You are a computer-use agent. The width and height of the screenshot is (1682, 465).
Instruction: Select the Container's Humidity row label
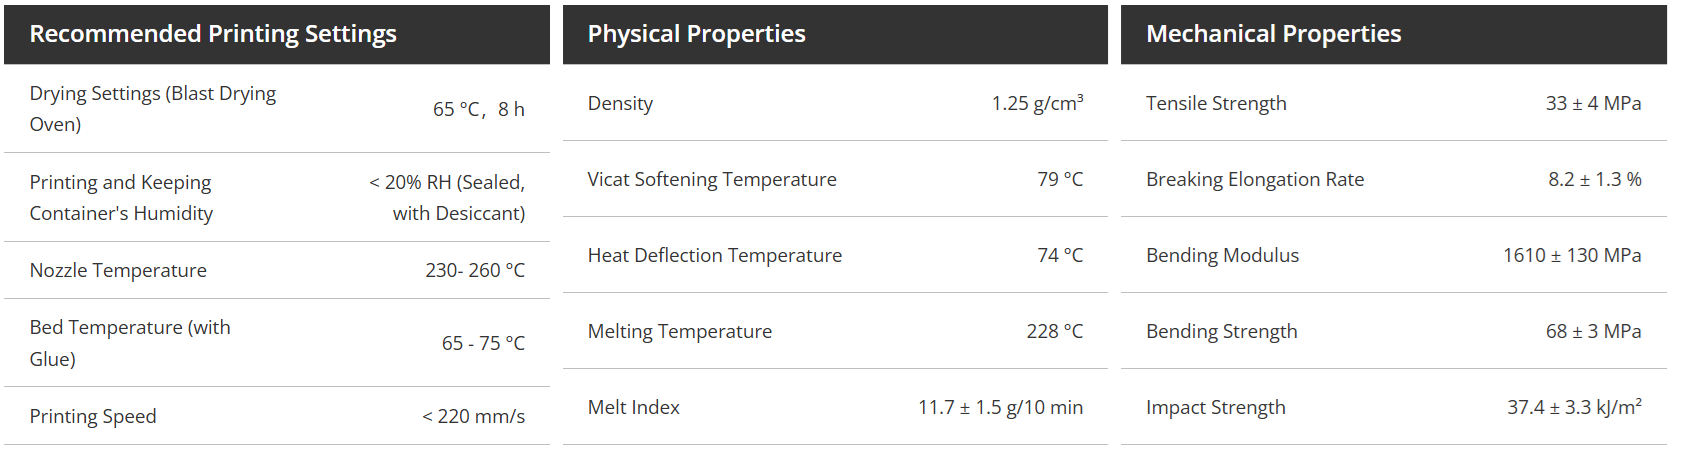(x=121, y=198)
